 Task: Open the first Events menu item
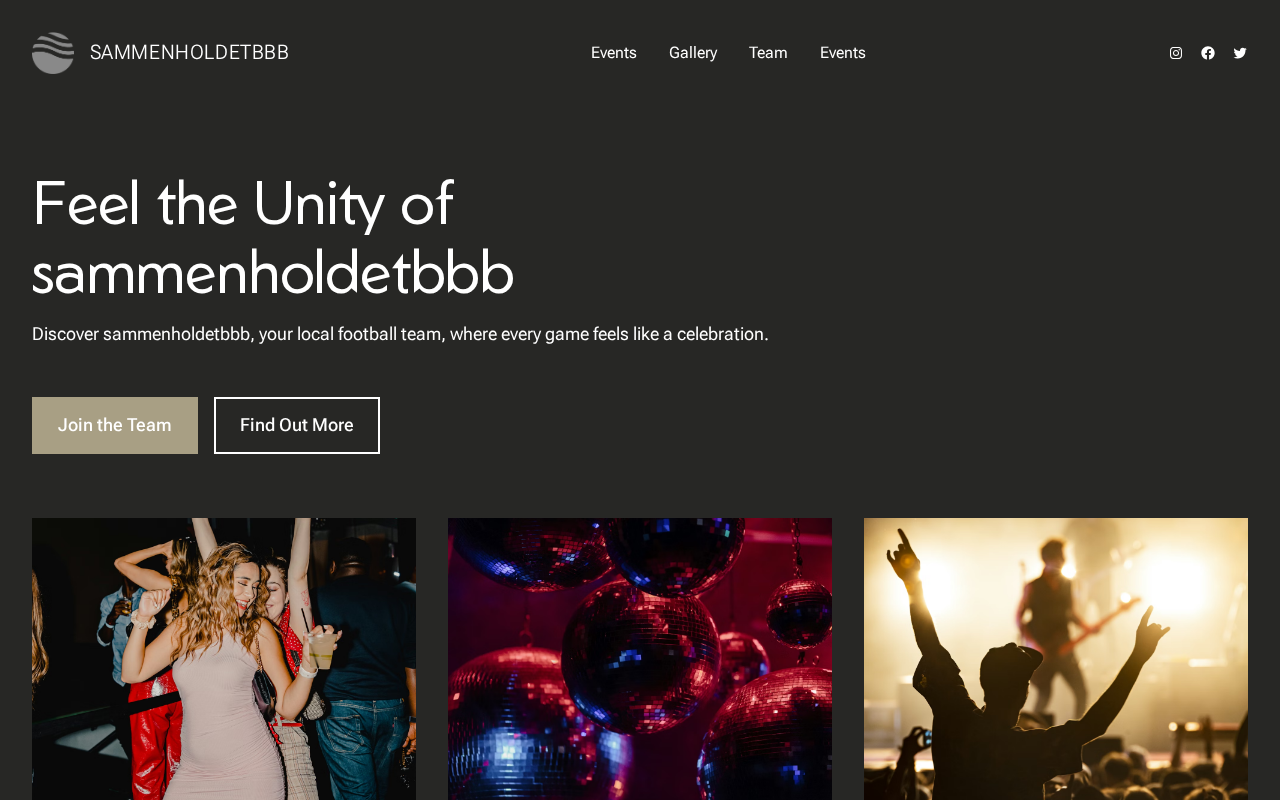click(614, 53)
